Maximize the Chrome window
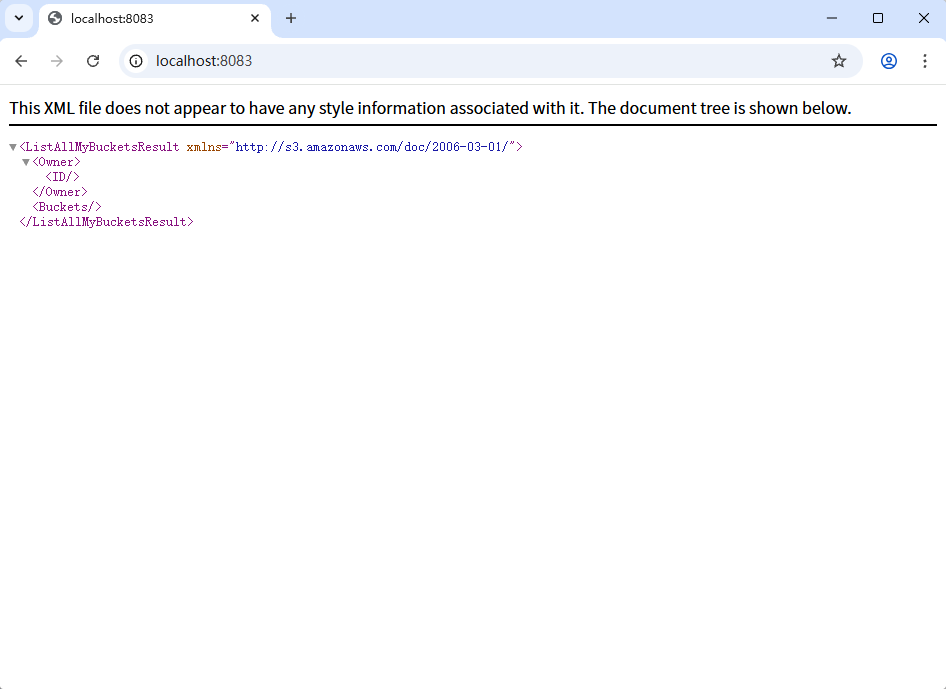This screenshot has height=689, width=946. pyautogui.click(x=878, y=18)
